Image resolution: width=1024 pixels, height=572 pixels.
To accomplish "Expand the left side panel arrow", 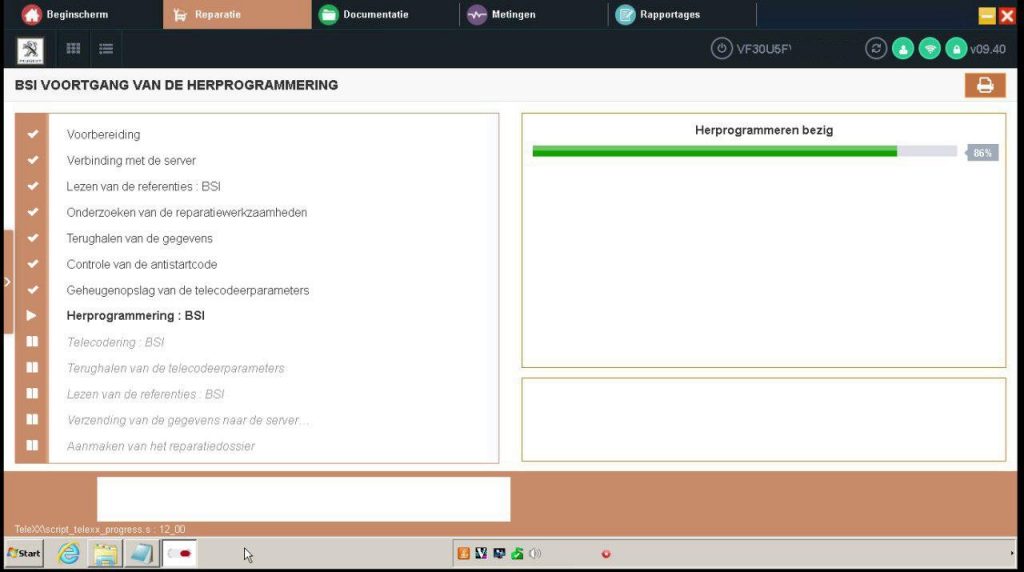I will coord(7,282).
